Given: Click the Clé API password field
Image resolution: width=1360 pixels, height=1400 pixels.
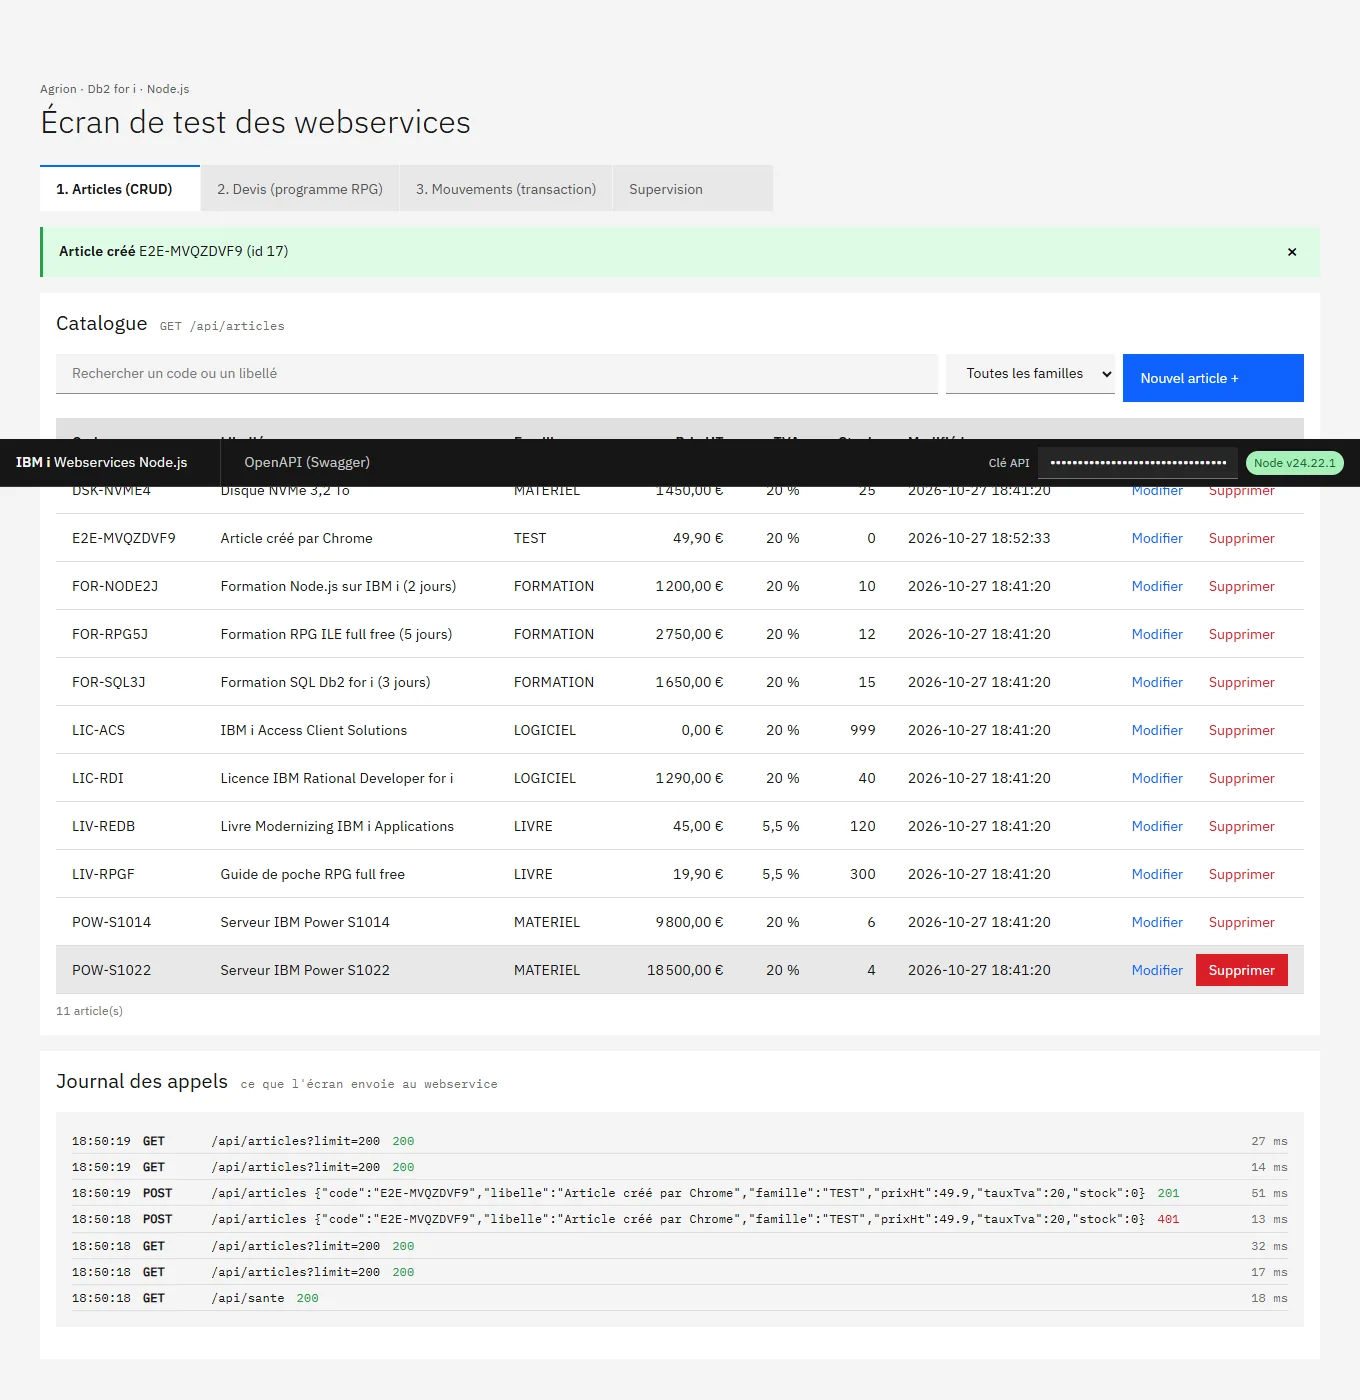Looking at the screenshot, I should coord(1138,463).
